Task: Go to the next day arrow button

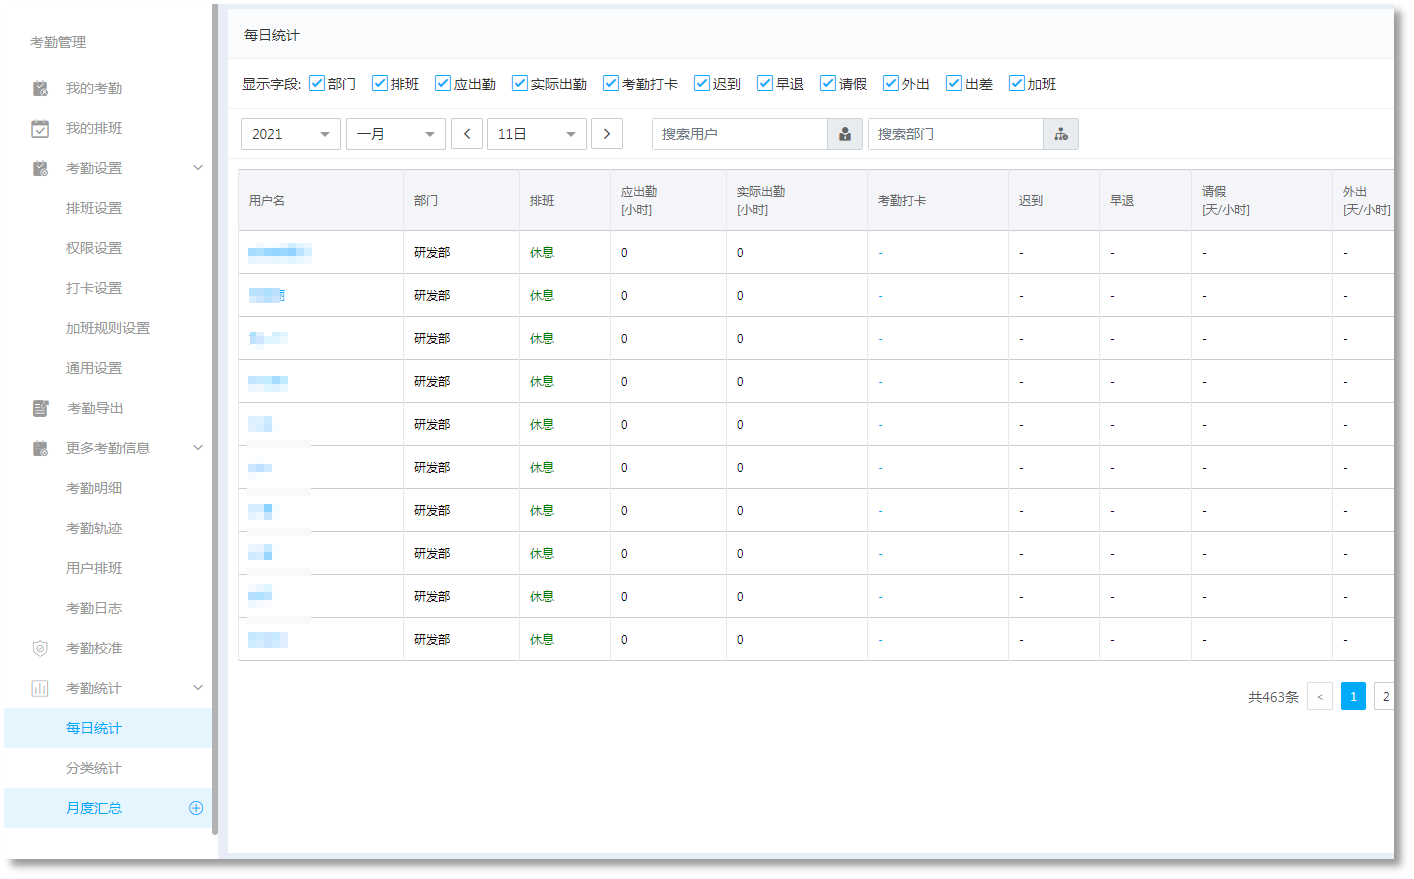Action: [x=607, y=134]
